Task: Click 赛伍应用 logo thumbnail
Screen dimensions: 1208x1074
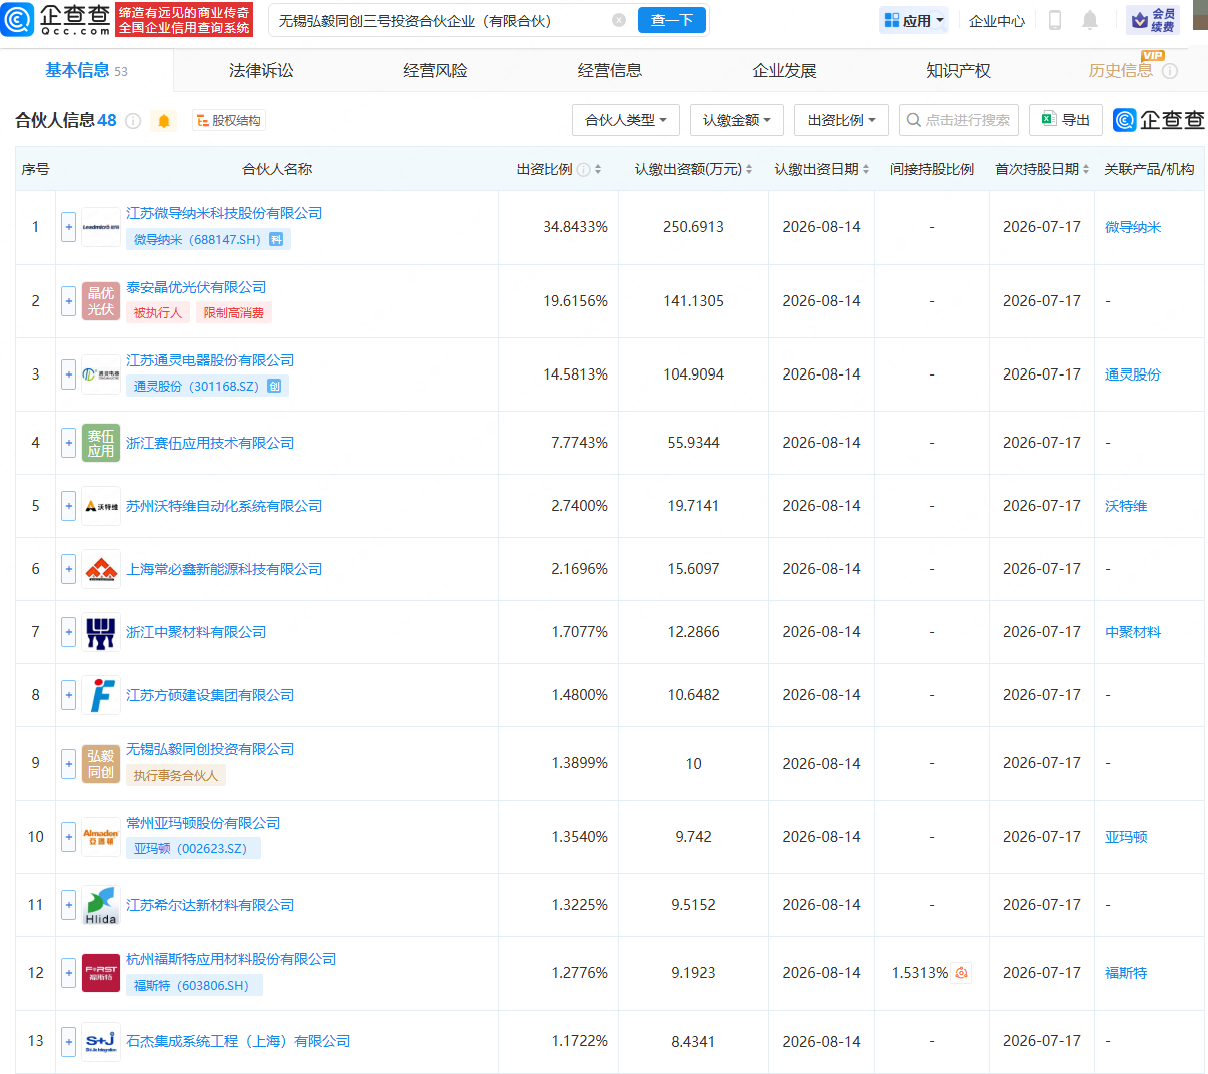Action: (101, 443)
